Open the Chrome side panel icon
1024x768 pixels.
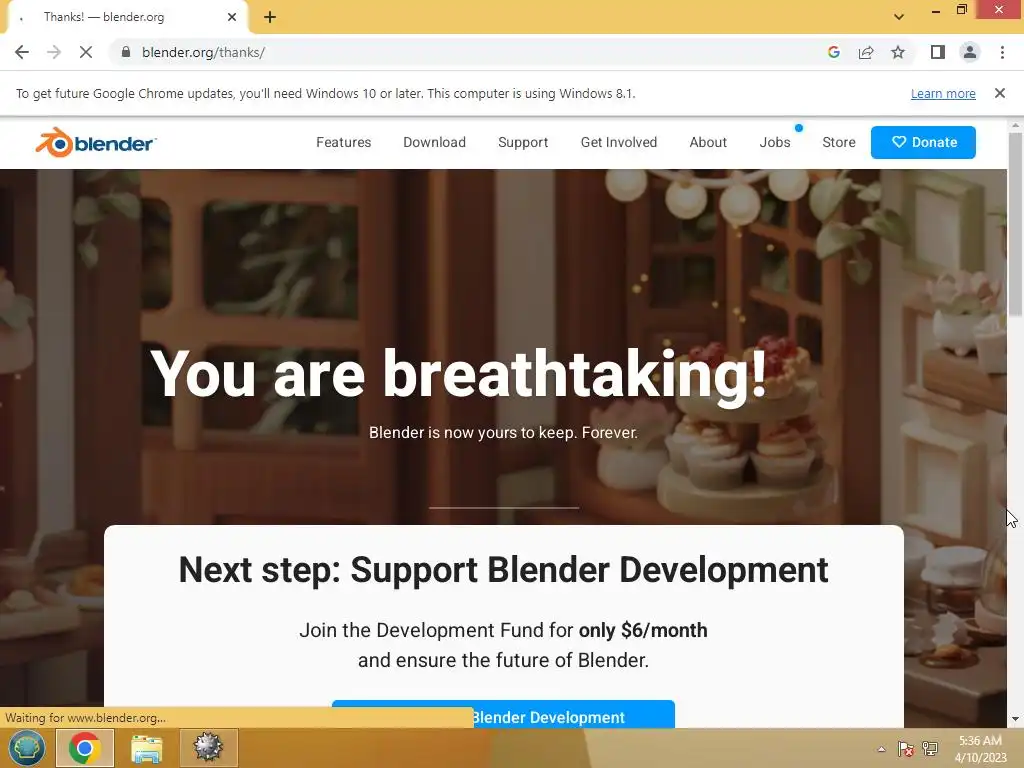[938, 52]
